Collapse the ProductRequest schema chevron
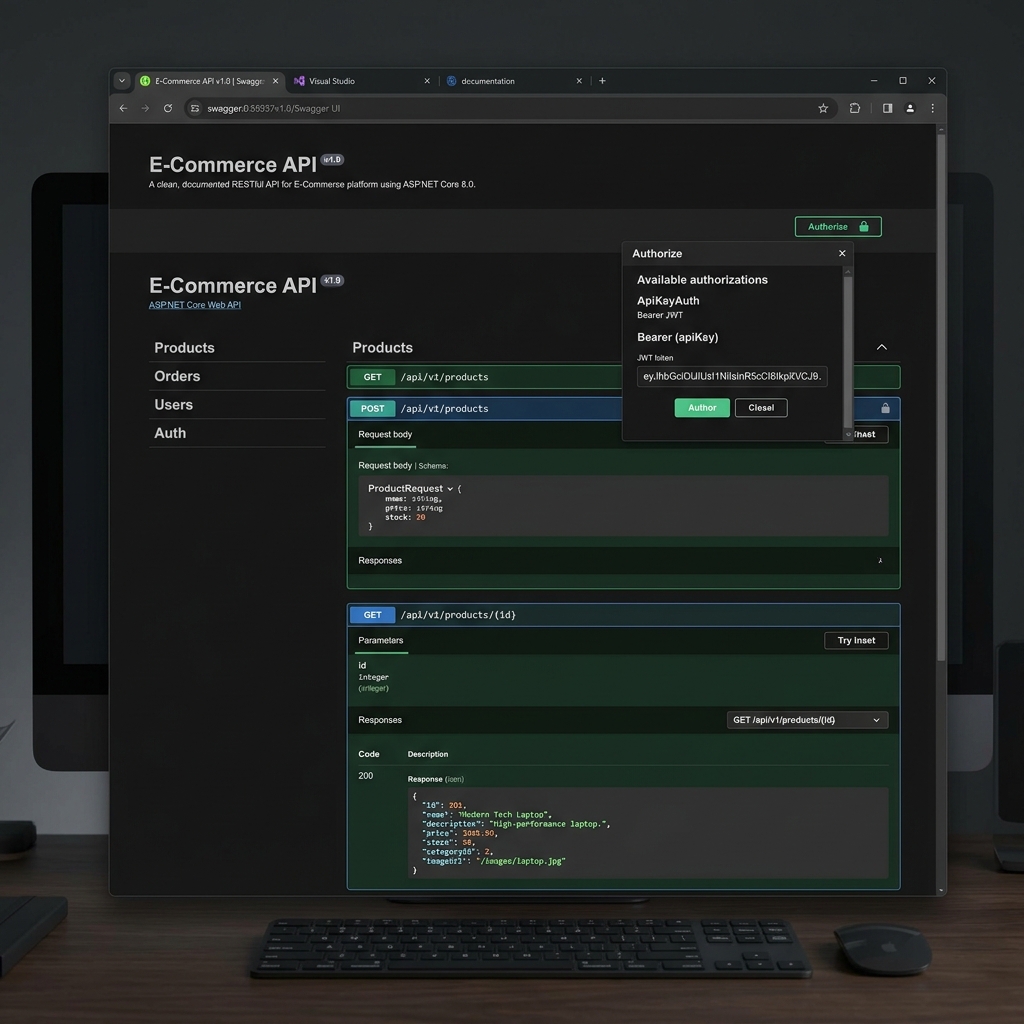This screenshot has height=1024, width=1024. pos(450,488)
